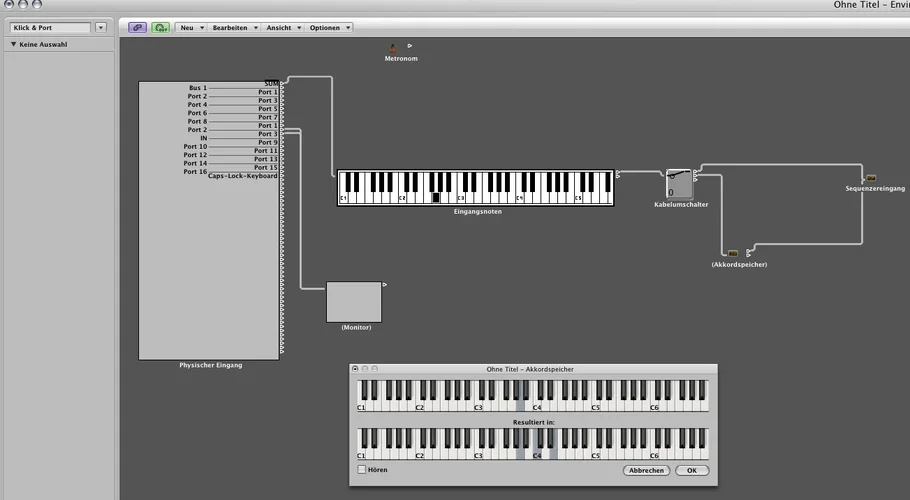The image size is (910, 500).
Task: Click the C5 key on the Resultiert in keyboard
Action: (595, 454)
